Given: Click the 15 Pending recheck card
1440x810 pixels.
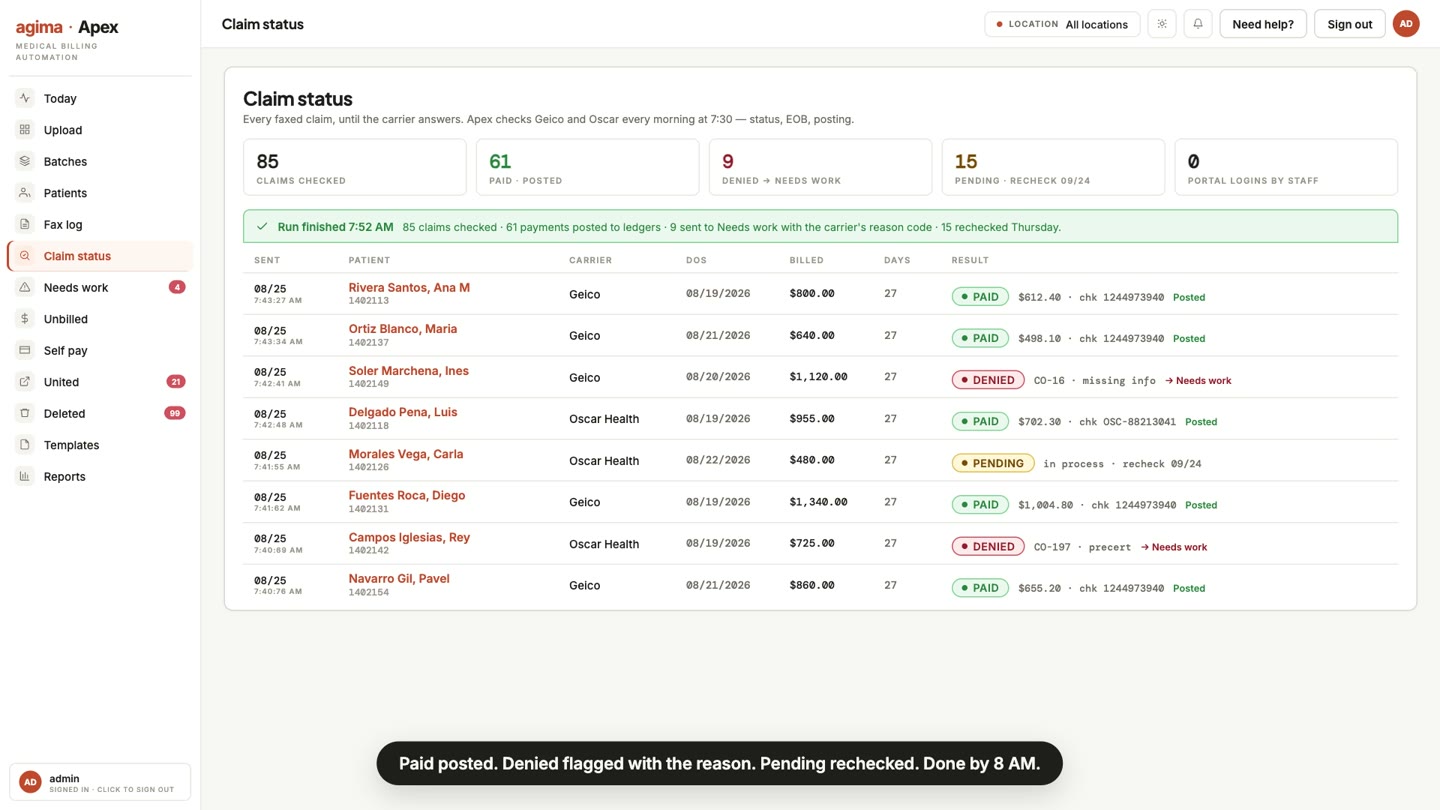Looking at the screenshot, I should pos(1053,167).
